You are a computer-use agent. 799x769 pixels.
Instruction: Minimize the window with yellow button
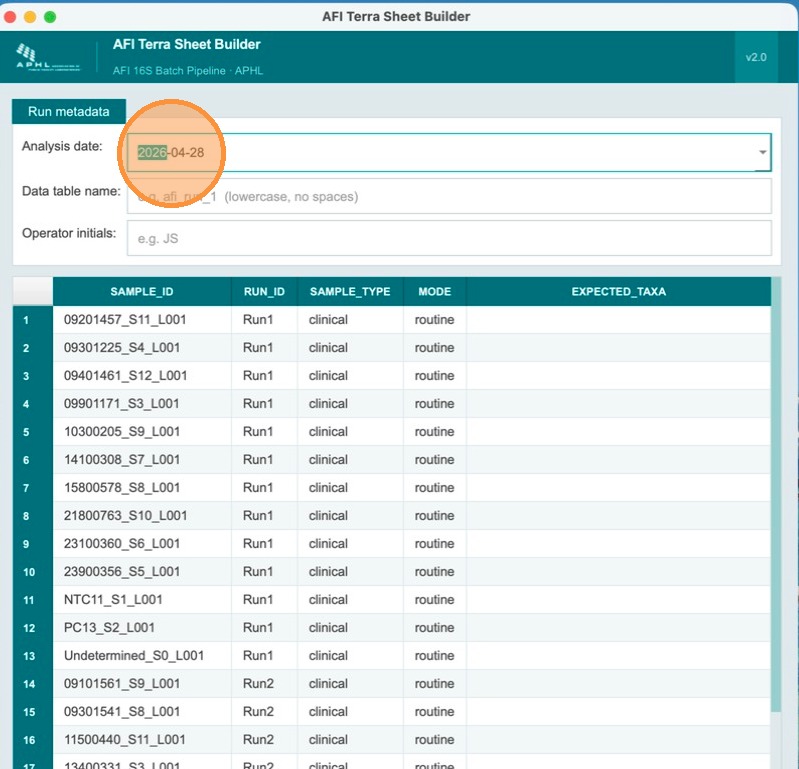(30, 17)
